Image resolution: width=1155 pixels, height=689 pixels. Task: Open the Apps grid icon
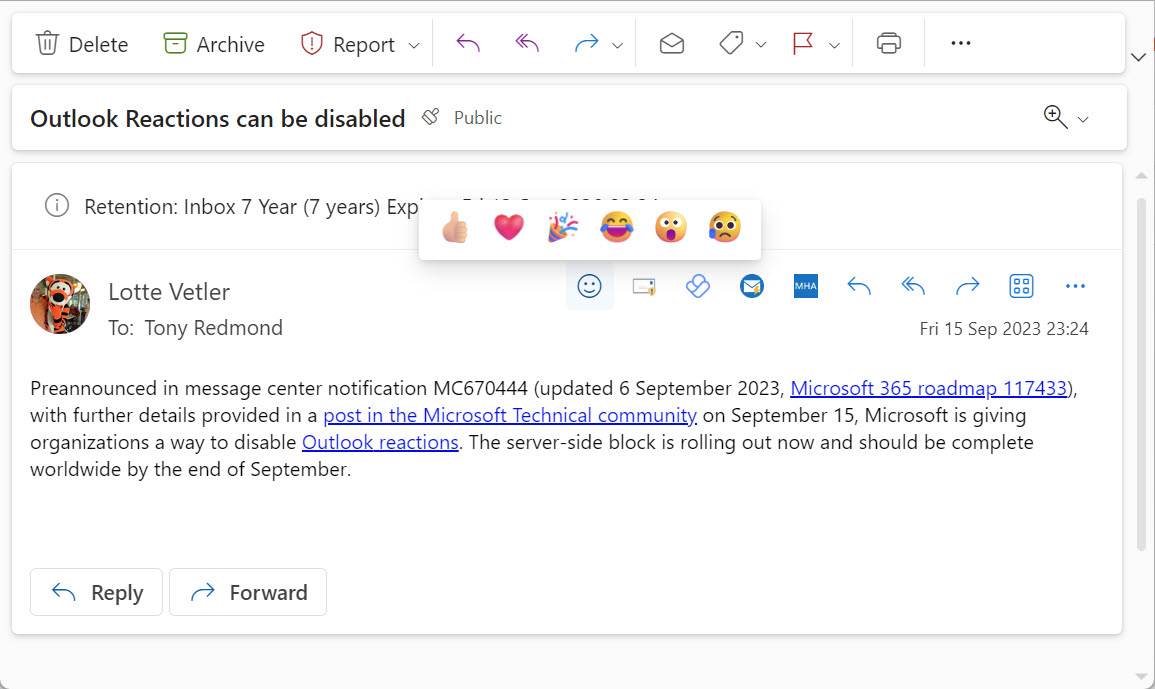click(1021, 286)
